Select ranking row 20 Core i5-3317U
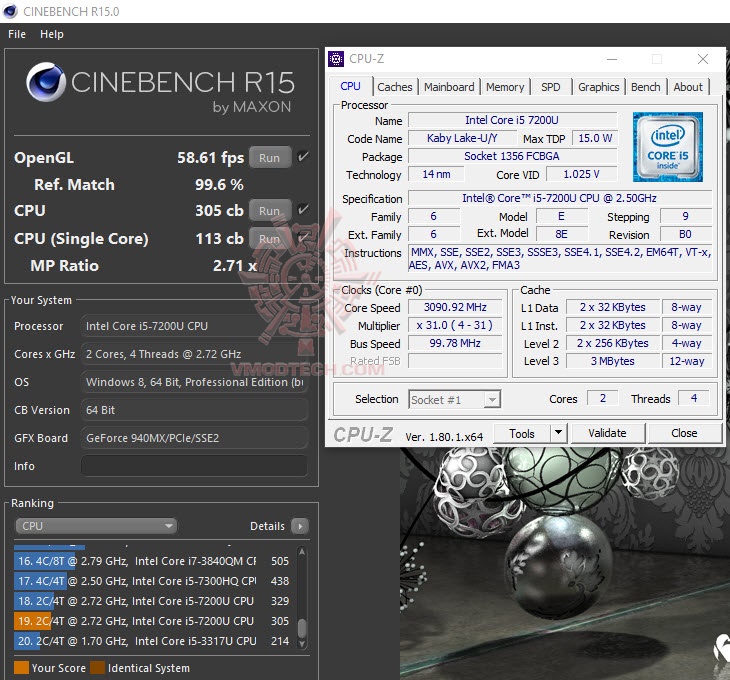The height and width of the screenshot is (680, 730). (154, 641)
